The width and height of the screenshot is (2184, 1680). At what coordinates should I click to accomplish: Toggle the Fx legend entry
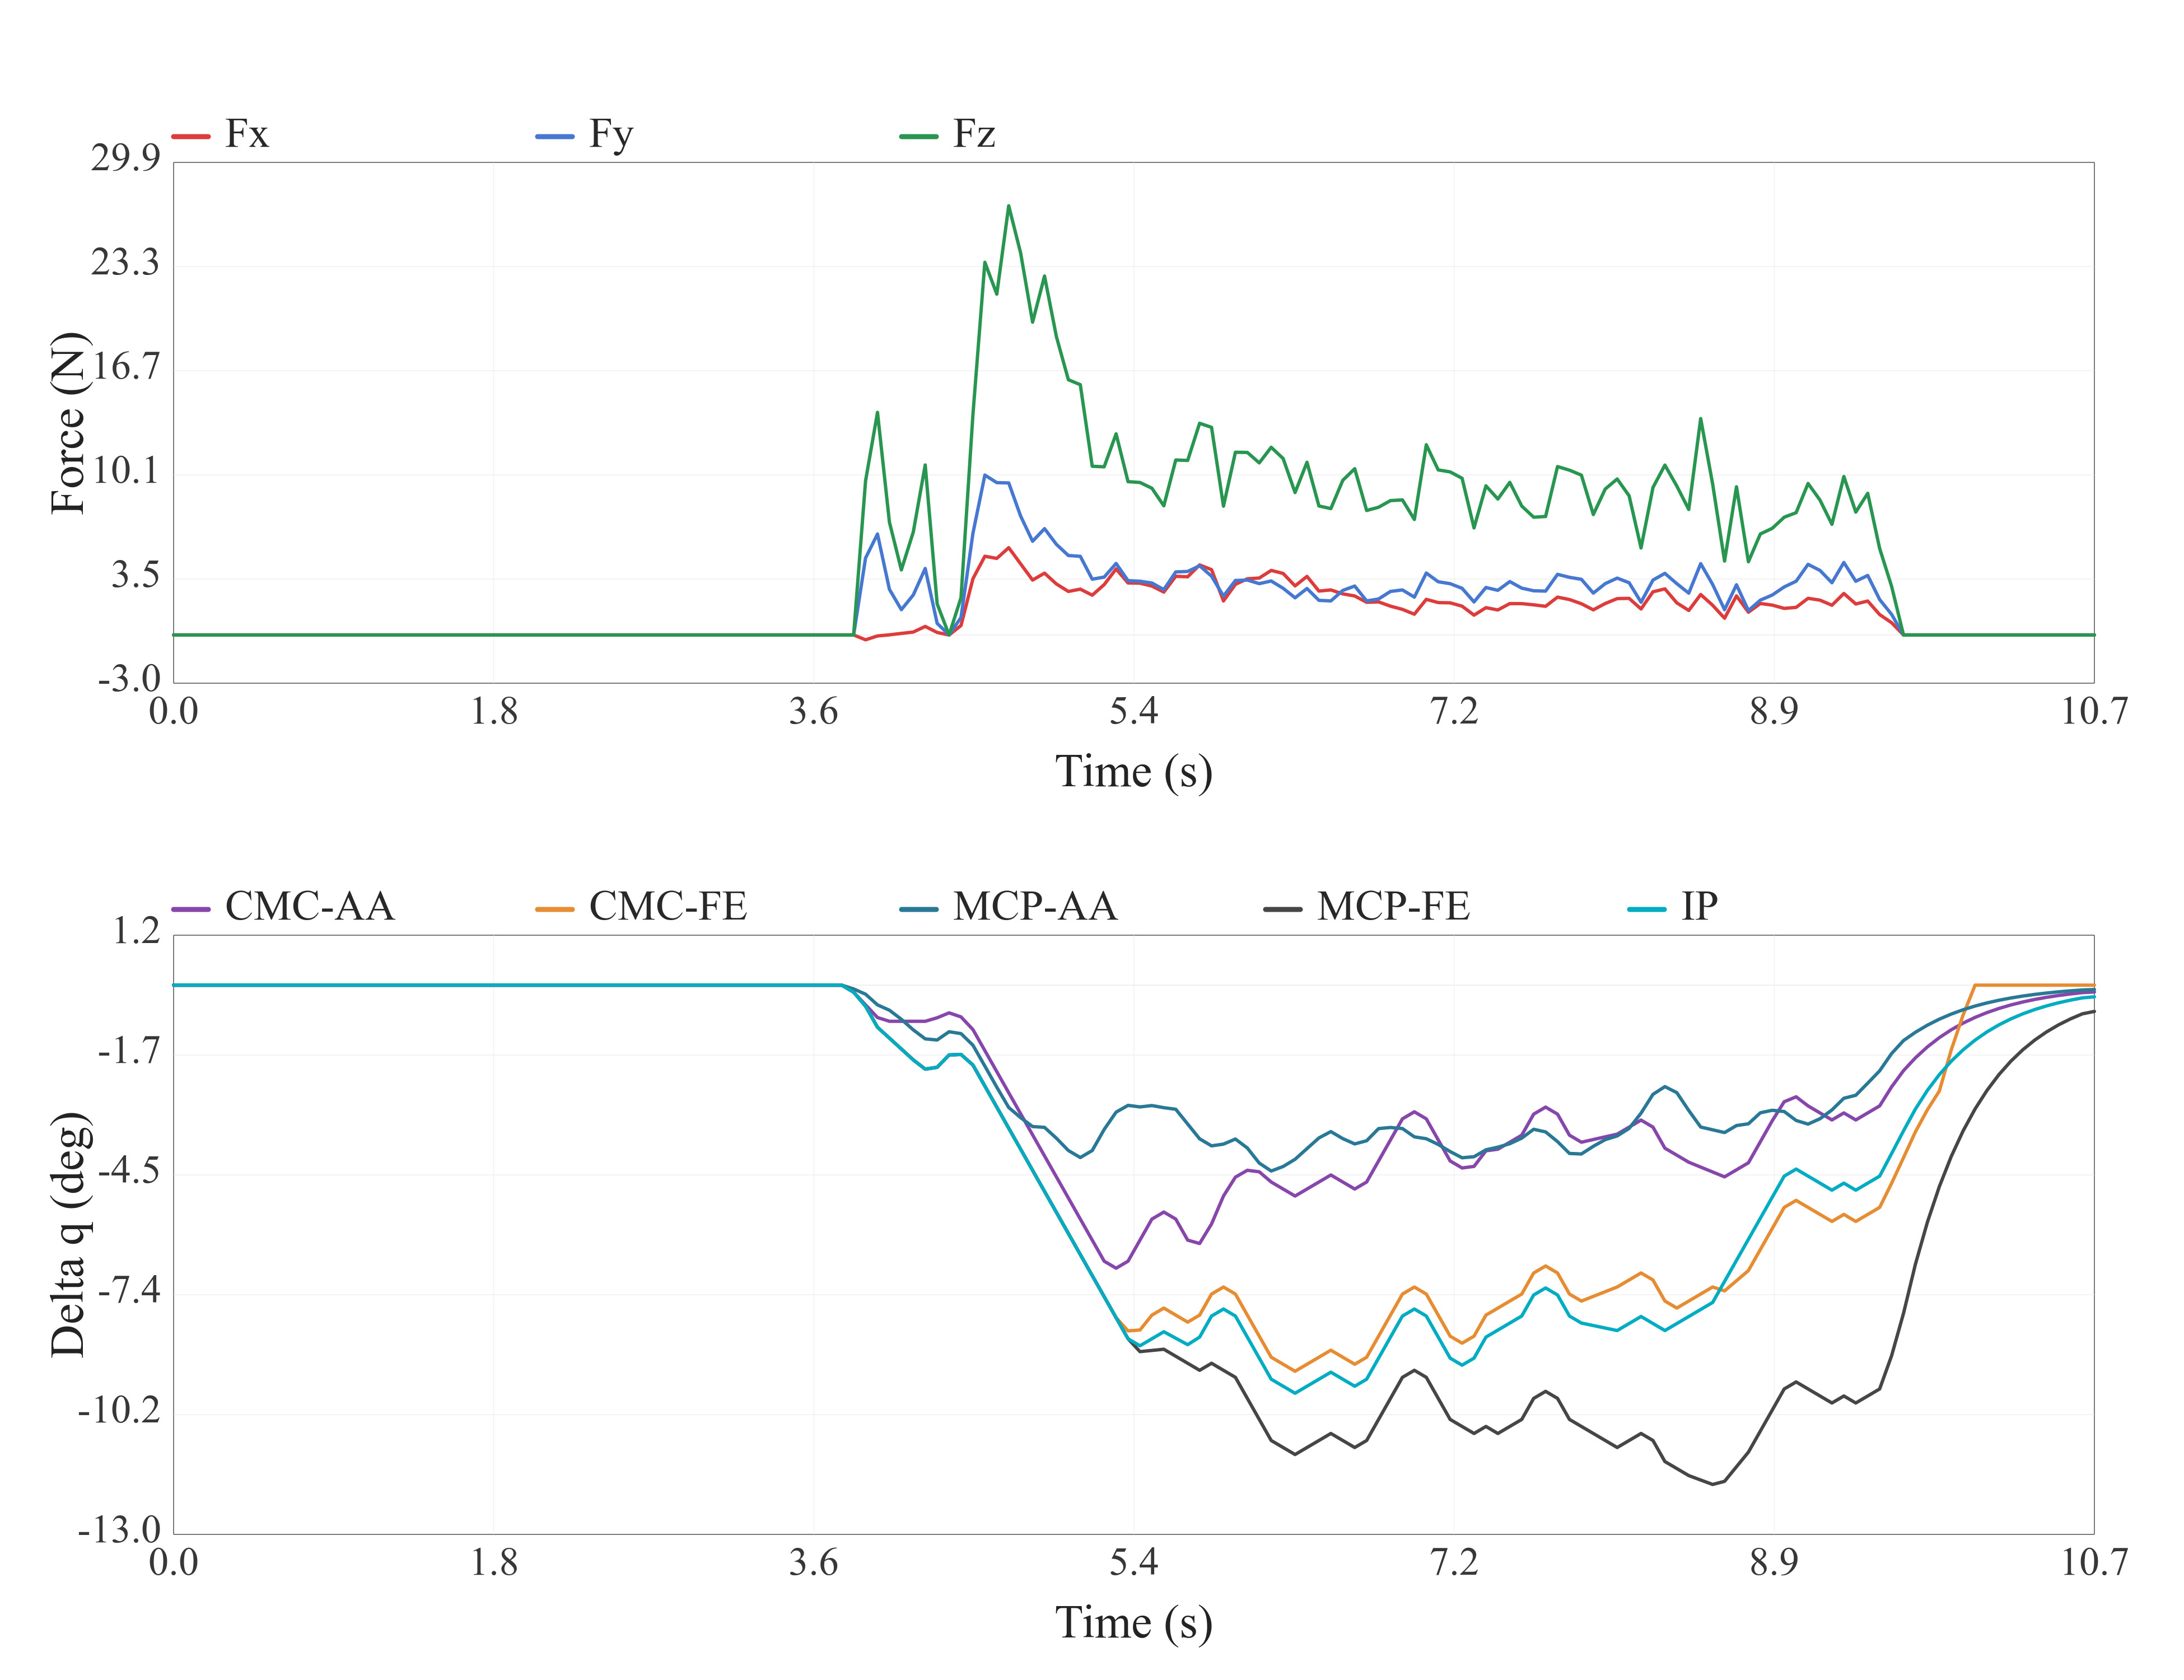[221, 134]
